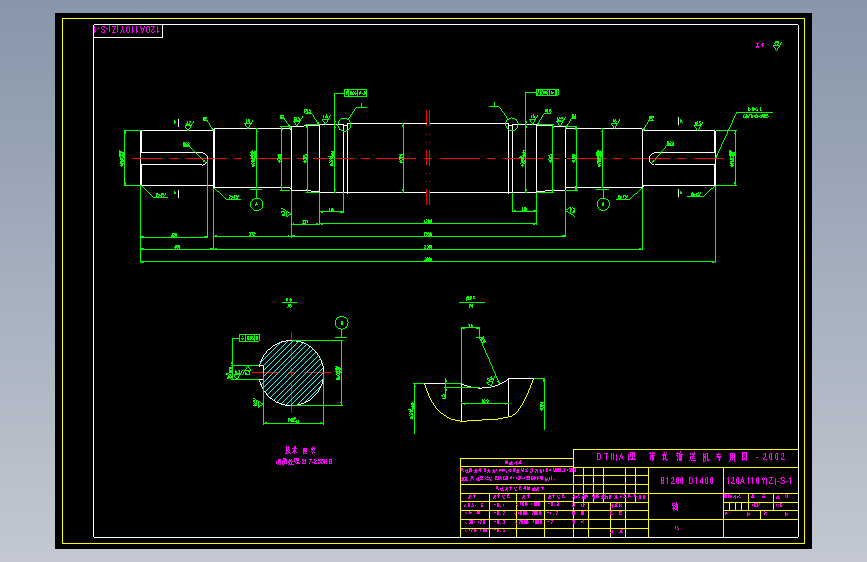Select the yellow curve in the detail view
867x562 pixels.
pyautogui.click(x=479, y=400)
